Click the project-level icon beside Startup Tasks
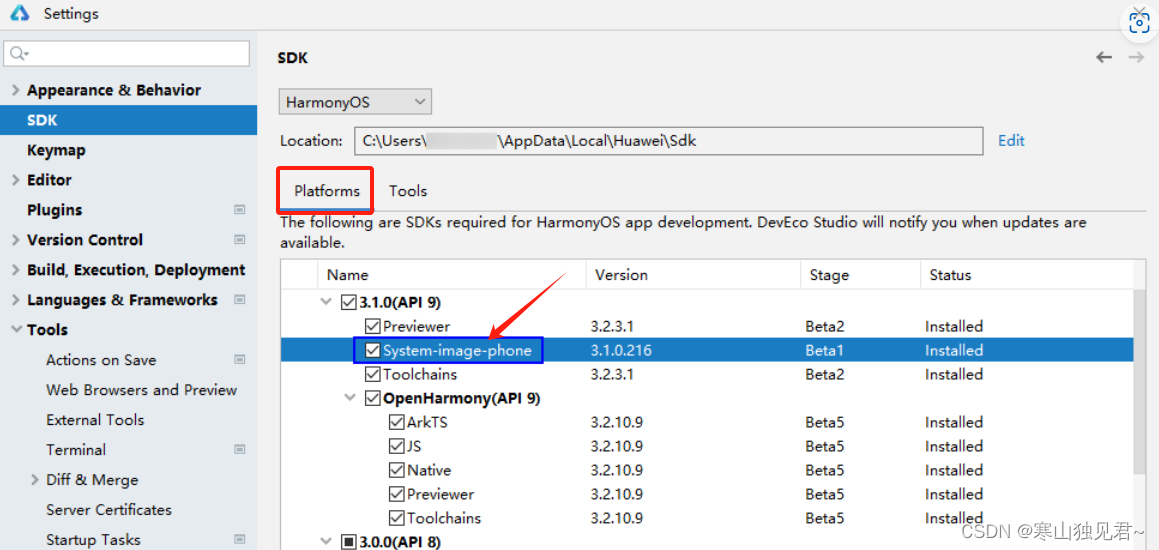Viewport: 1159px width, 550px height. [x=239, y=540]
